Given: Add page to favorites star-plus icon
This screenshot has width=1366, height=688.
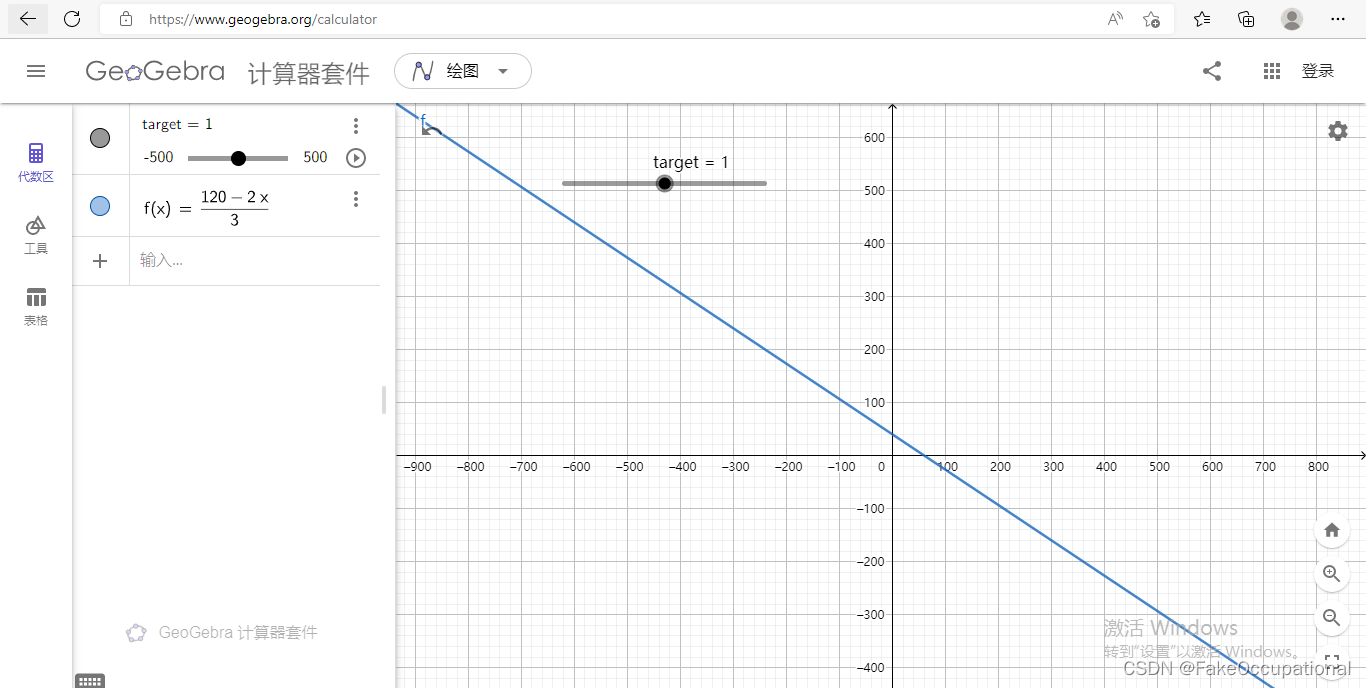Looking at the screenshot, I should point(1151,19).
